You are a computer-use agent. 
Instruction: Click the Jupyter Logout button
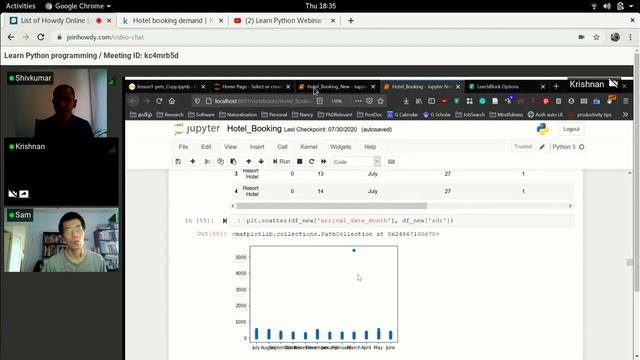571,129
